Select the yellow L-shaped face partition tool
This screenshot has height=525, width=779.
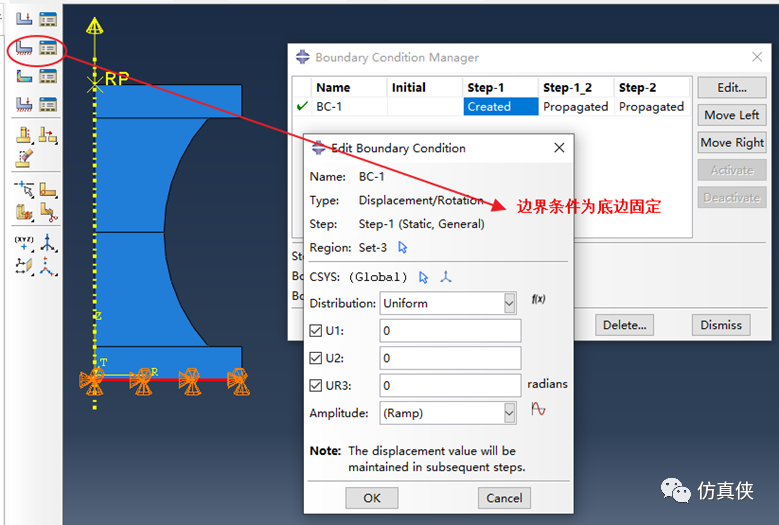point(48,189)
